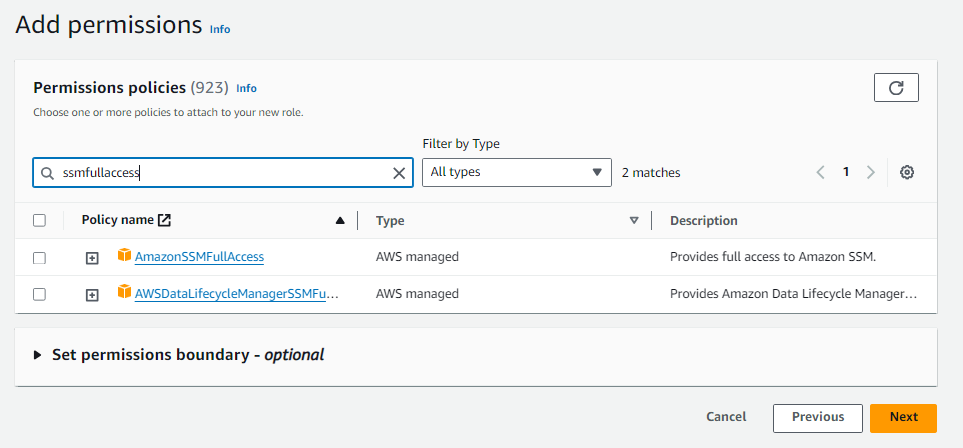This screenshot has width=963, height=448.
Task: Click the search magnifier icon
Action: pyautogui.click(x=47, y=173)
